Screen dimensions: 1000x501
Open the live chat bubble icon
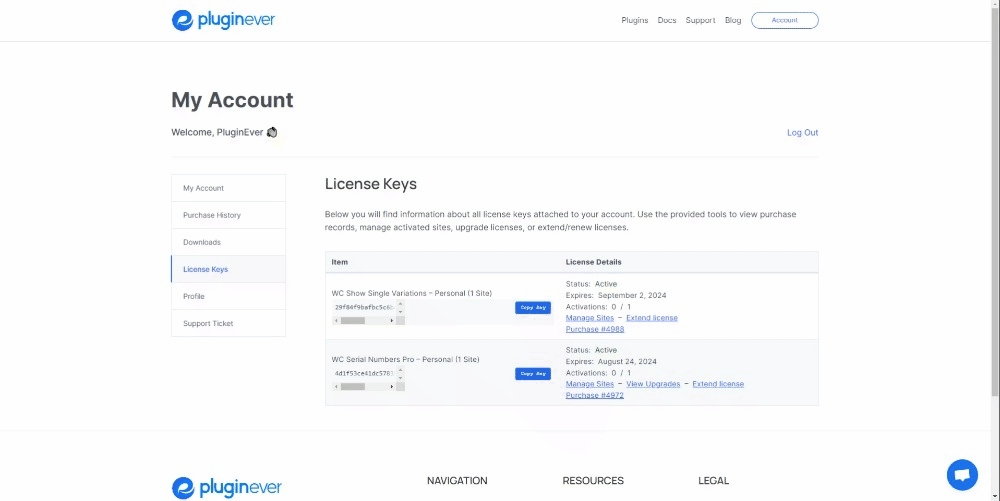click(x=962, y=475)
